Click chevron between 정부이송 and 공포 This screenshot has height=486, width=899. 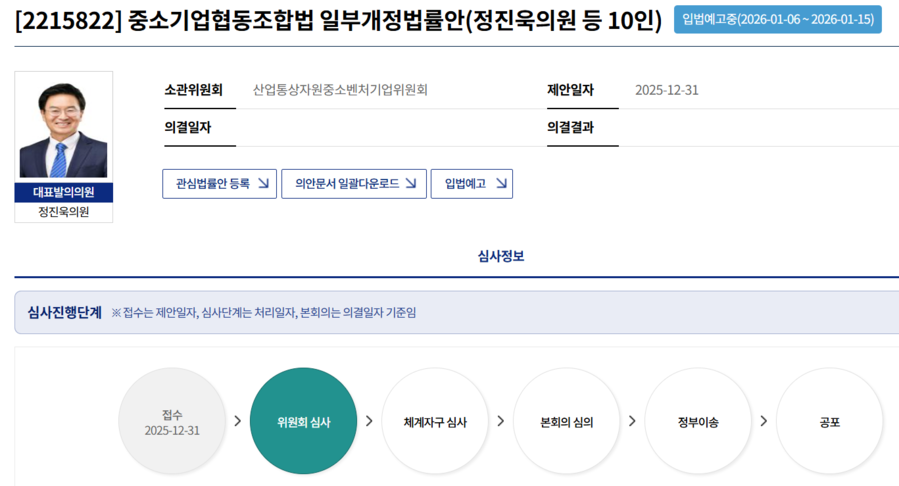763,421
